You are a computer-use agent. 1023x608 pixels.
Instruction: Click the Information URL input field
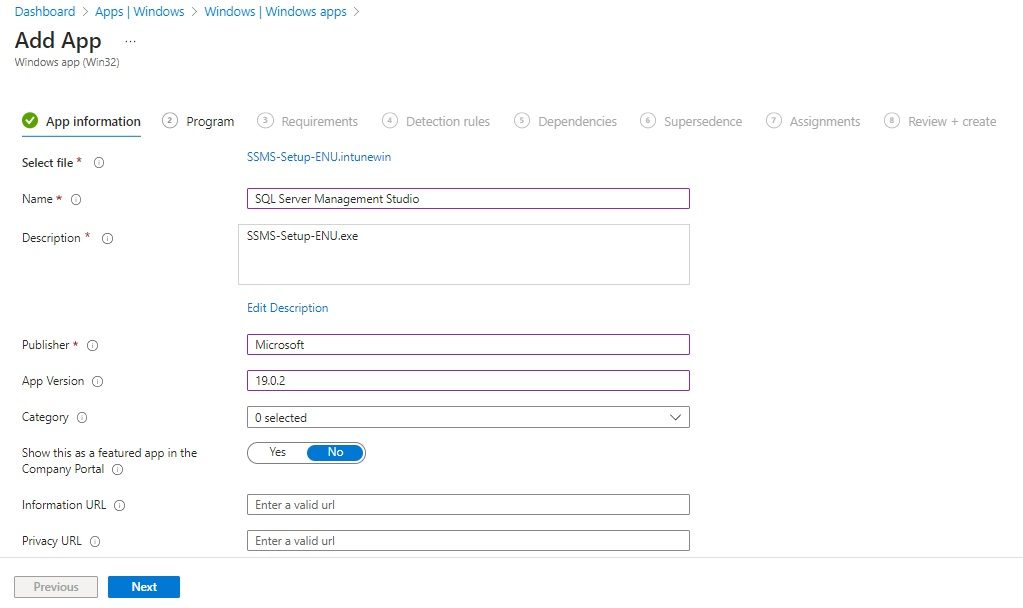tap(468, 504)
